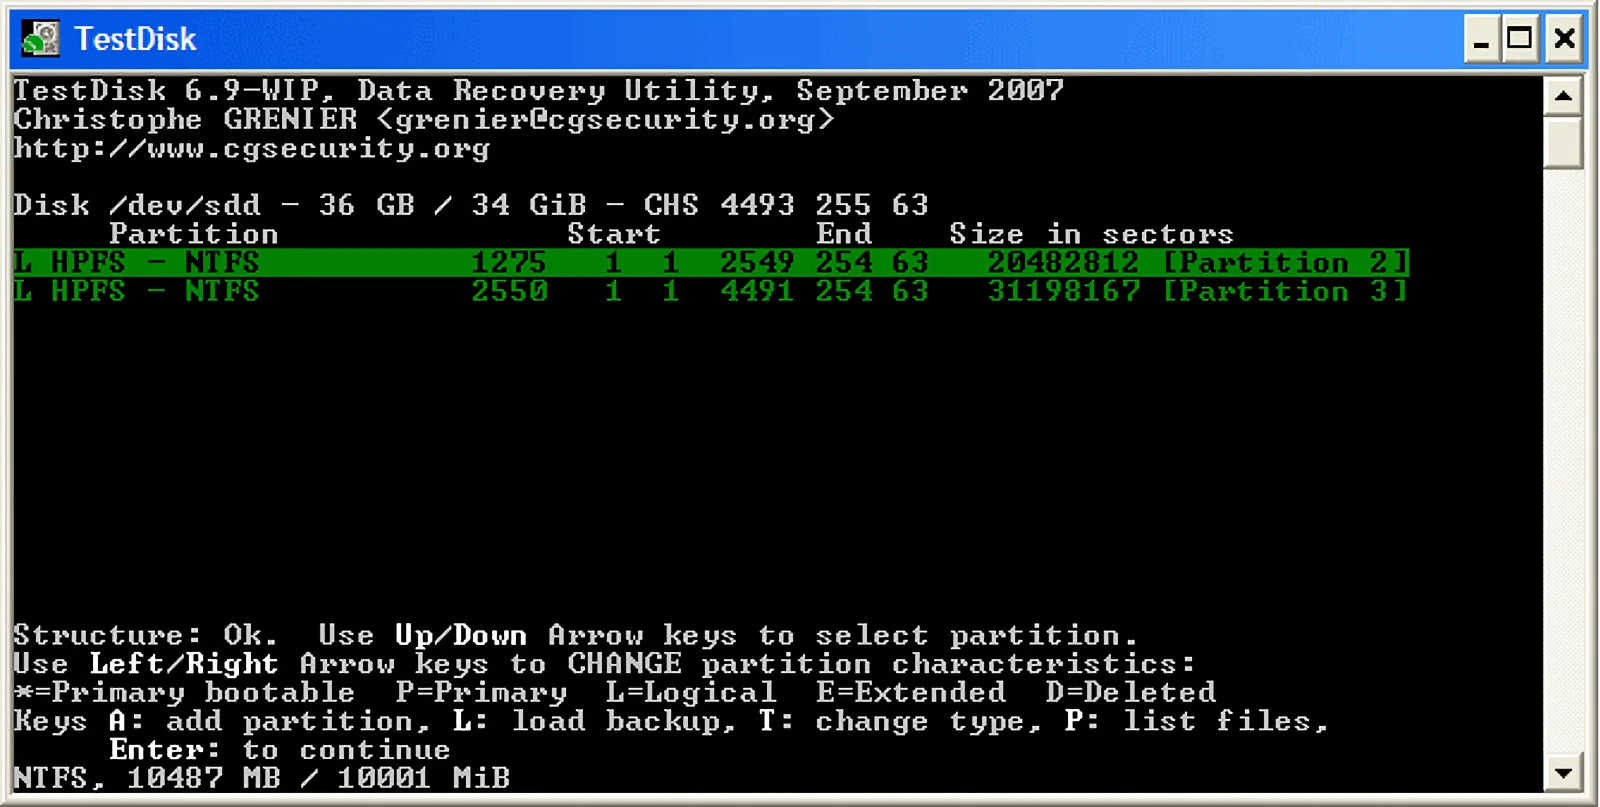Click the http://www.cgsecurity.org URL text

coord(252,149)
